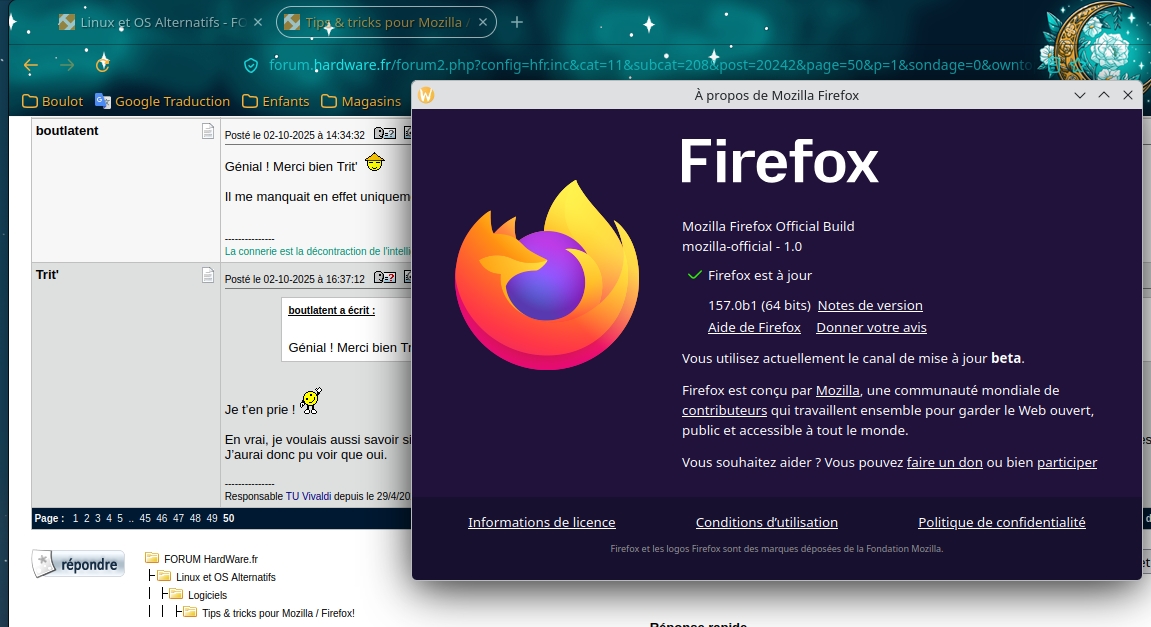Viewport: 1151px width, 627px height.
Task: Open the Mozilla link in the About dialog
Action: (x=838, y=391)
